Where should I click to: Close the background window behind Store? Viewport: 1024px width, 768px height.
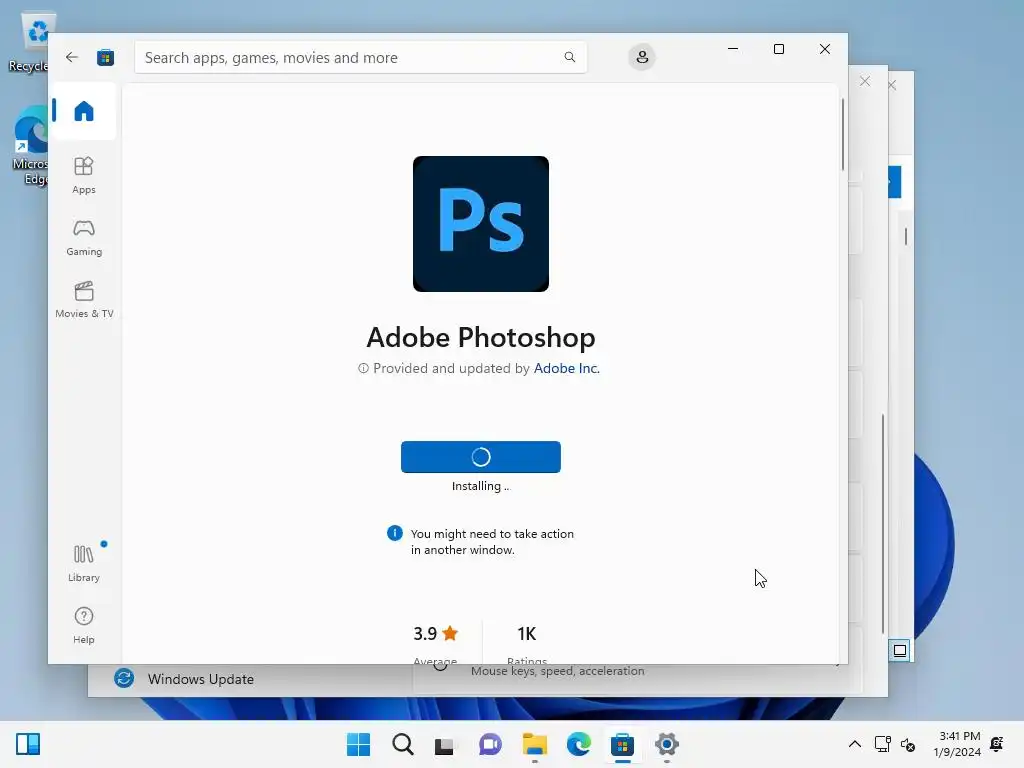pyautogui.click(x=865, y=81)
